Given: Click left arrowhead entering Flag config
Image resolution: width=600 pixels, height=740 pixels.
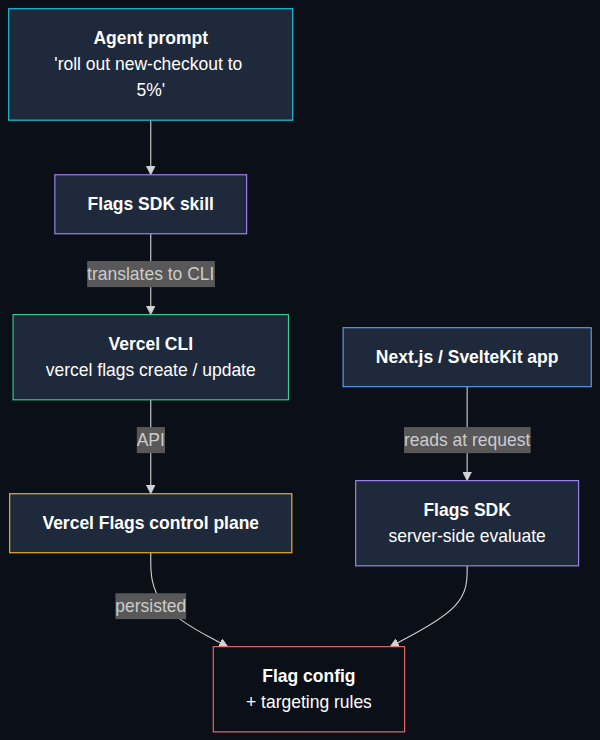Looking at the screenshot, I should [223, 642].
